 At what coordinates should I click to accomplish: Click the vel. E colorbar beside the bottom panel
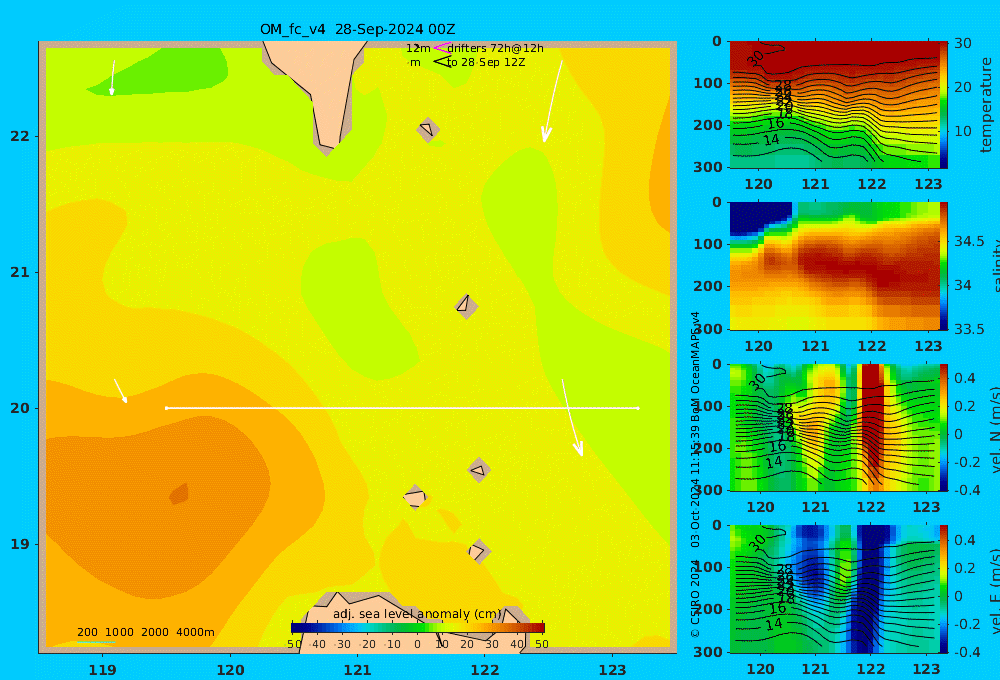944,589
